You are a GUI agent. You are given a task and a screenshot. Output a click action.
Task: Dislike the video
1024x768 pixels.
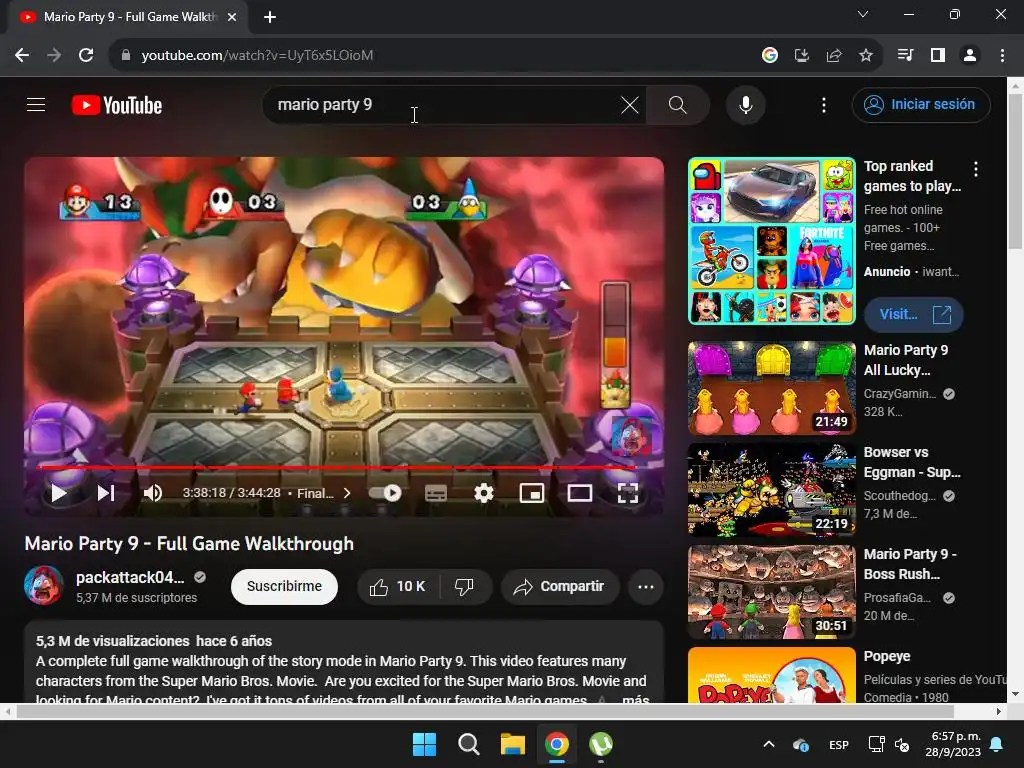coord(464,586)
